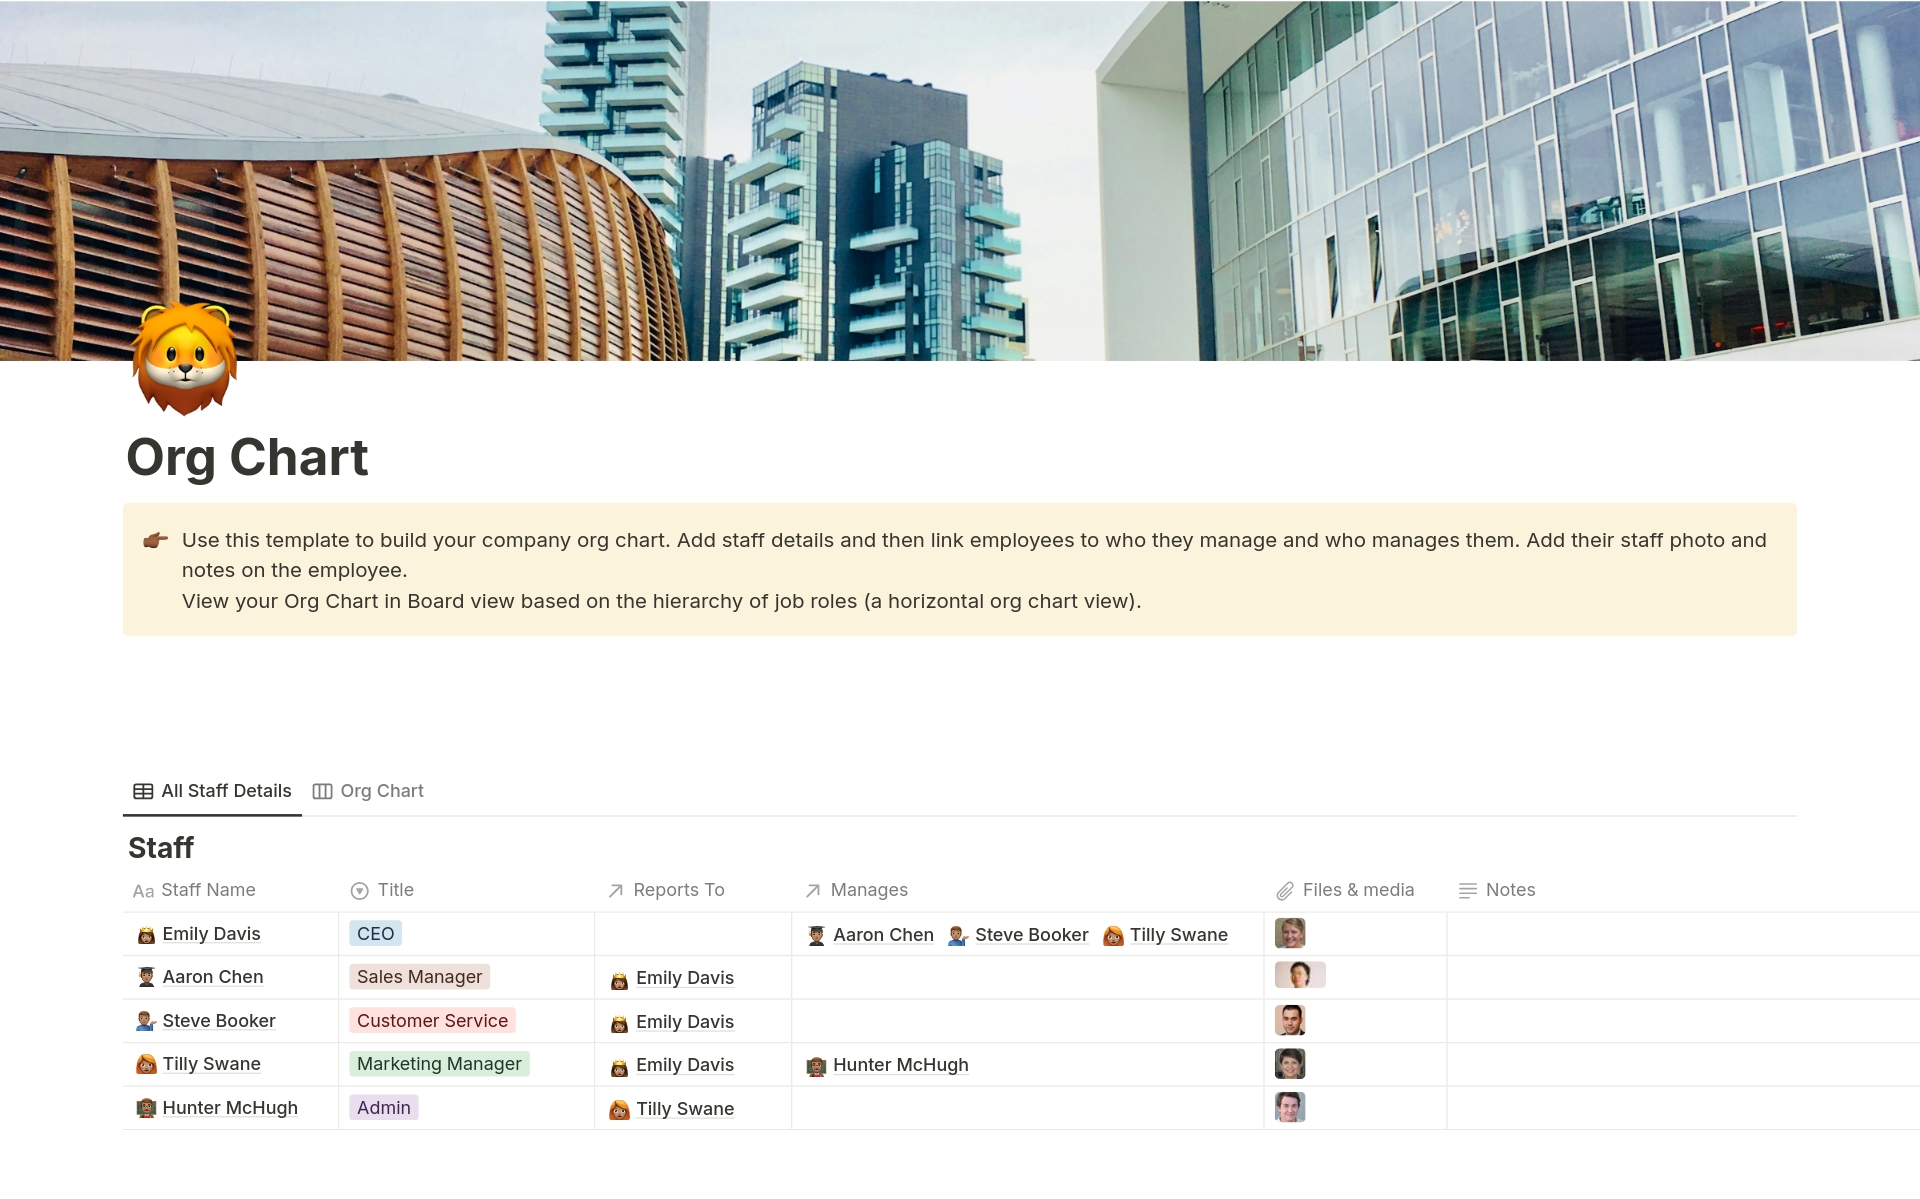This screenshot has width=1920, height=1199.
Task: Click the Manages relation icon
Action: click(814, 890)
